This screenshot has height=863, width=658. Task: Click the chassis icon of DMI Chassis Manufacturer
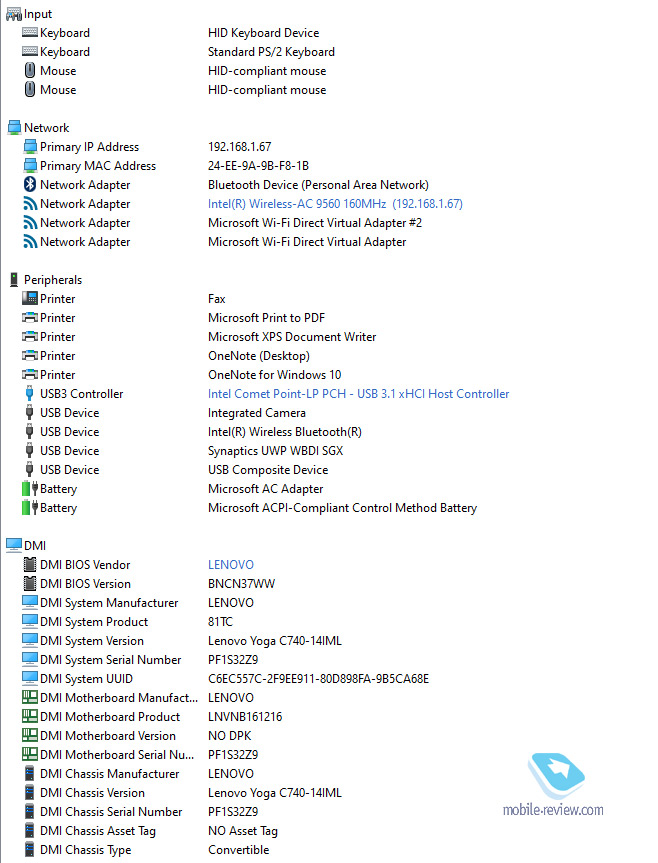point(30,774)
